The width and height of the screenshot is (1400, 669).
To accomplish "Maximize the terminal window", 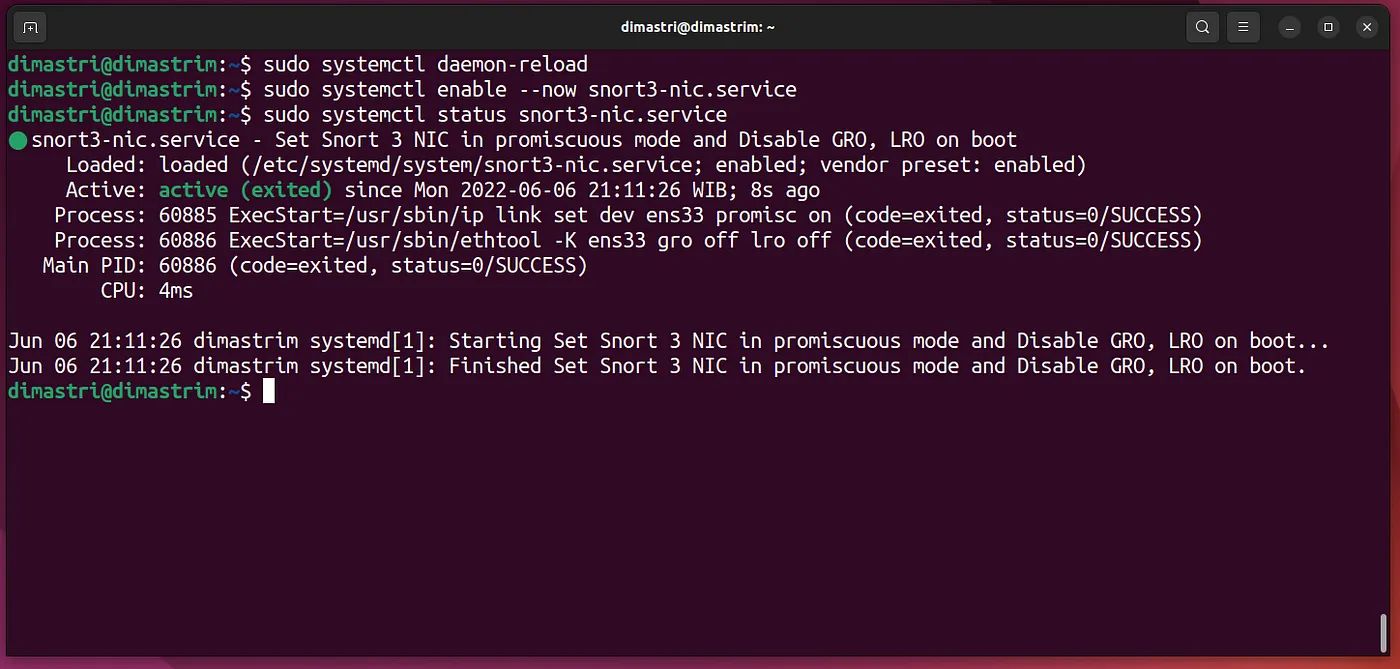I will click(x=1328, y=27).
